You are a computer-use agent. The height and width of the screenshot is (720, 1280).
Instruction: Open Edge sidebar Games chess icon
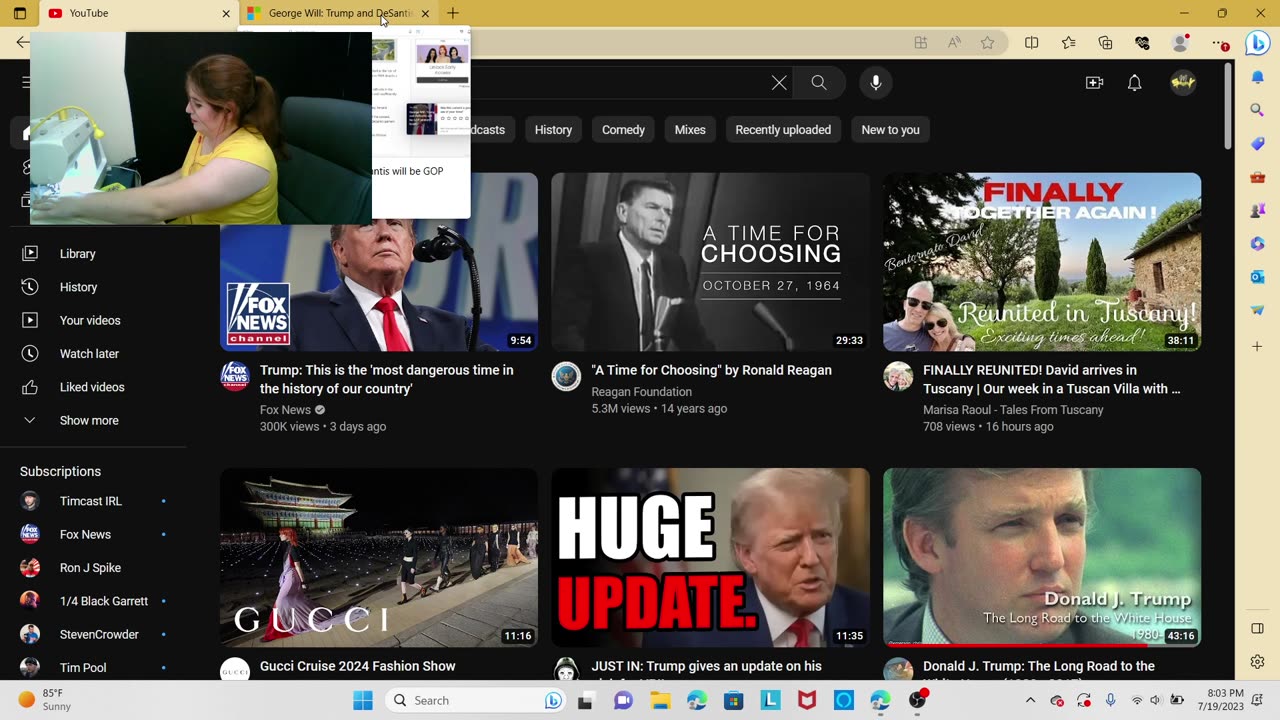click(x=1257, y=210)
